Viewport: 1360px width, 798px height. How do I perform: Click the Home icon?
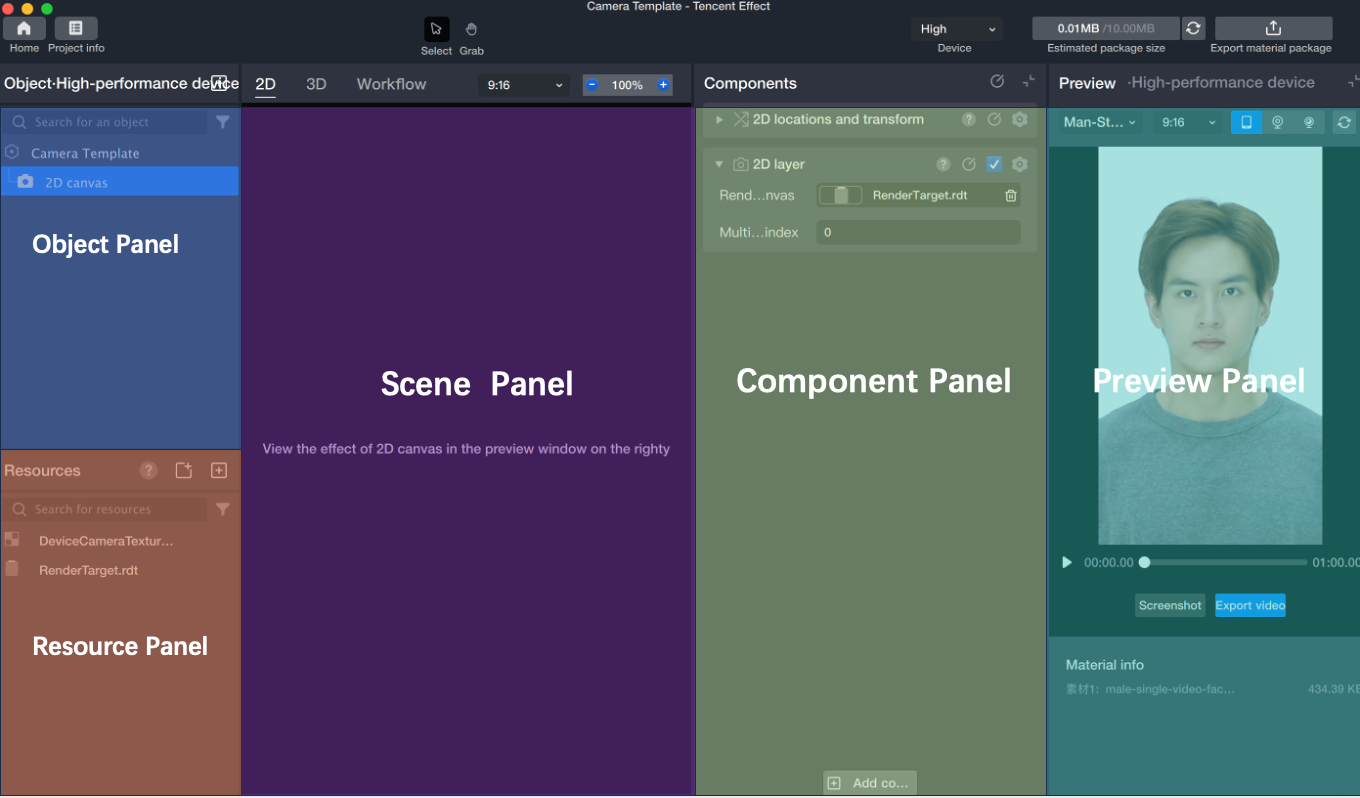[x=24, y=28]
